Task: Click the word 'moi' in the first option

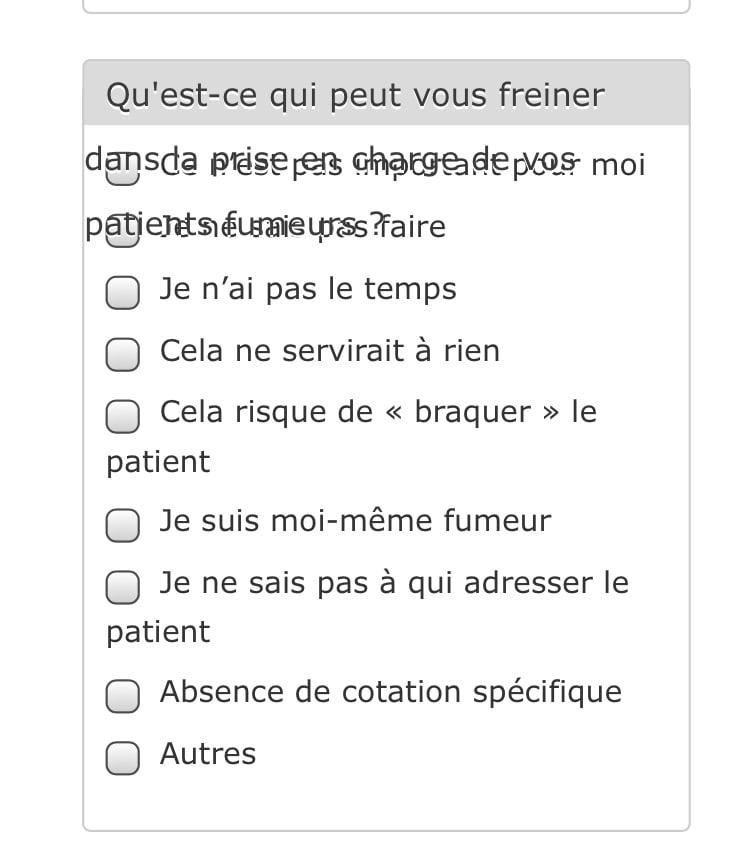Action: click(x=618, y=166)
